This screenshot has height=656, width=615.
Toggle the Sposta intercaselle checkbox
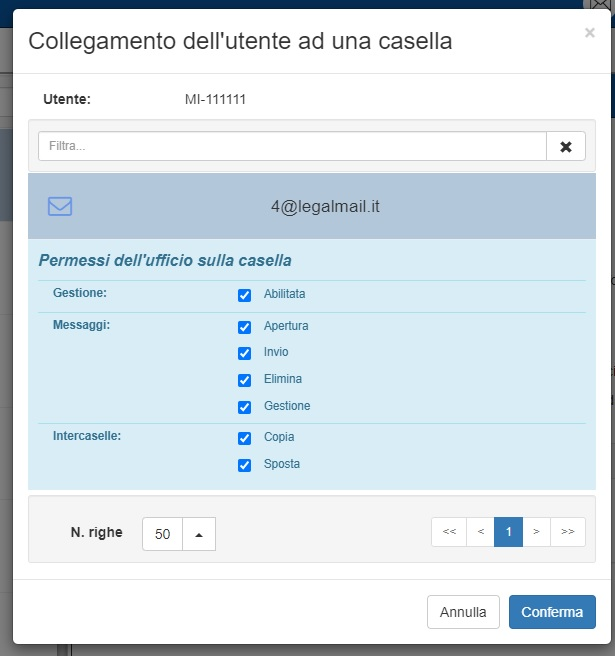tap(244, 465)
